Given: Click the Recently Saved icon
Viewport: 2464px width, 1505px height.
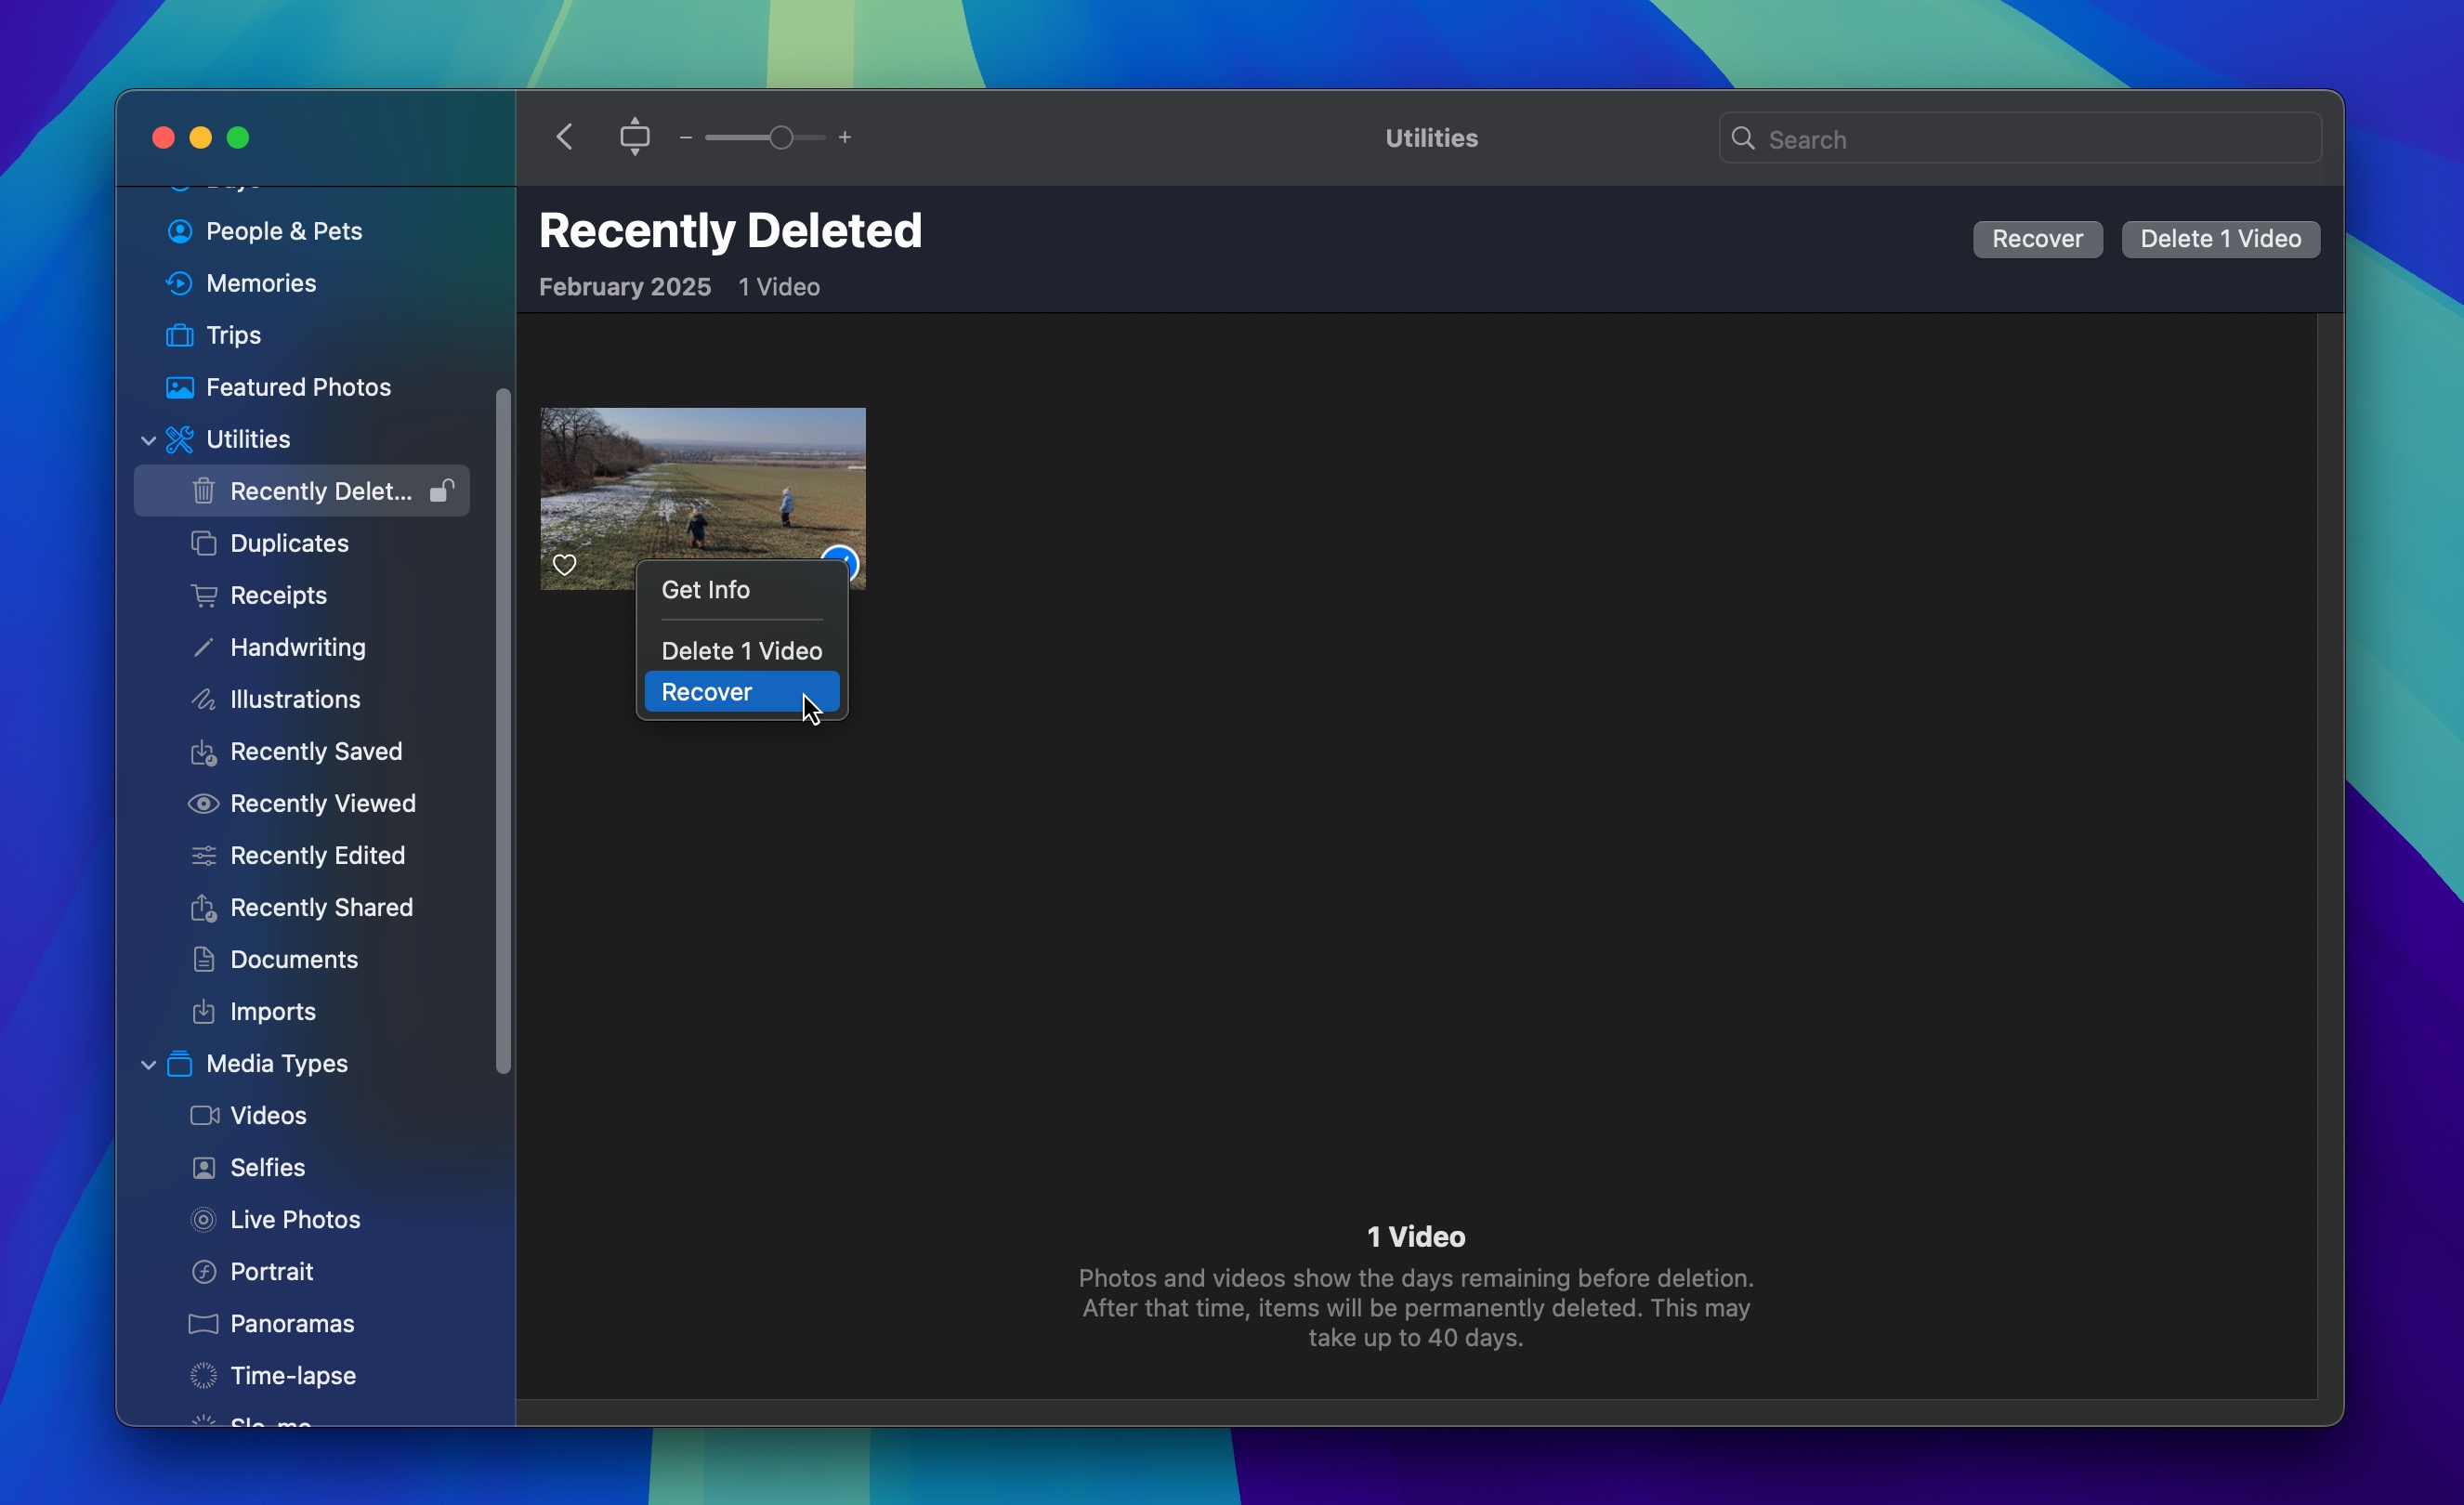Looking at the screenshot, I should click(203, 752).
